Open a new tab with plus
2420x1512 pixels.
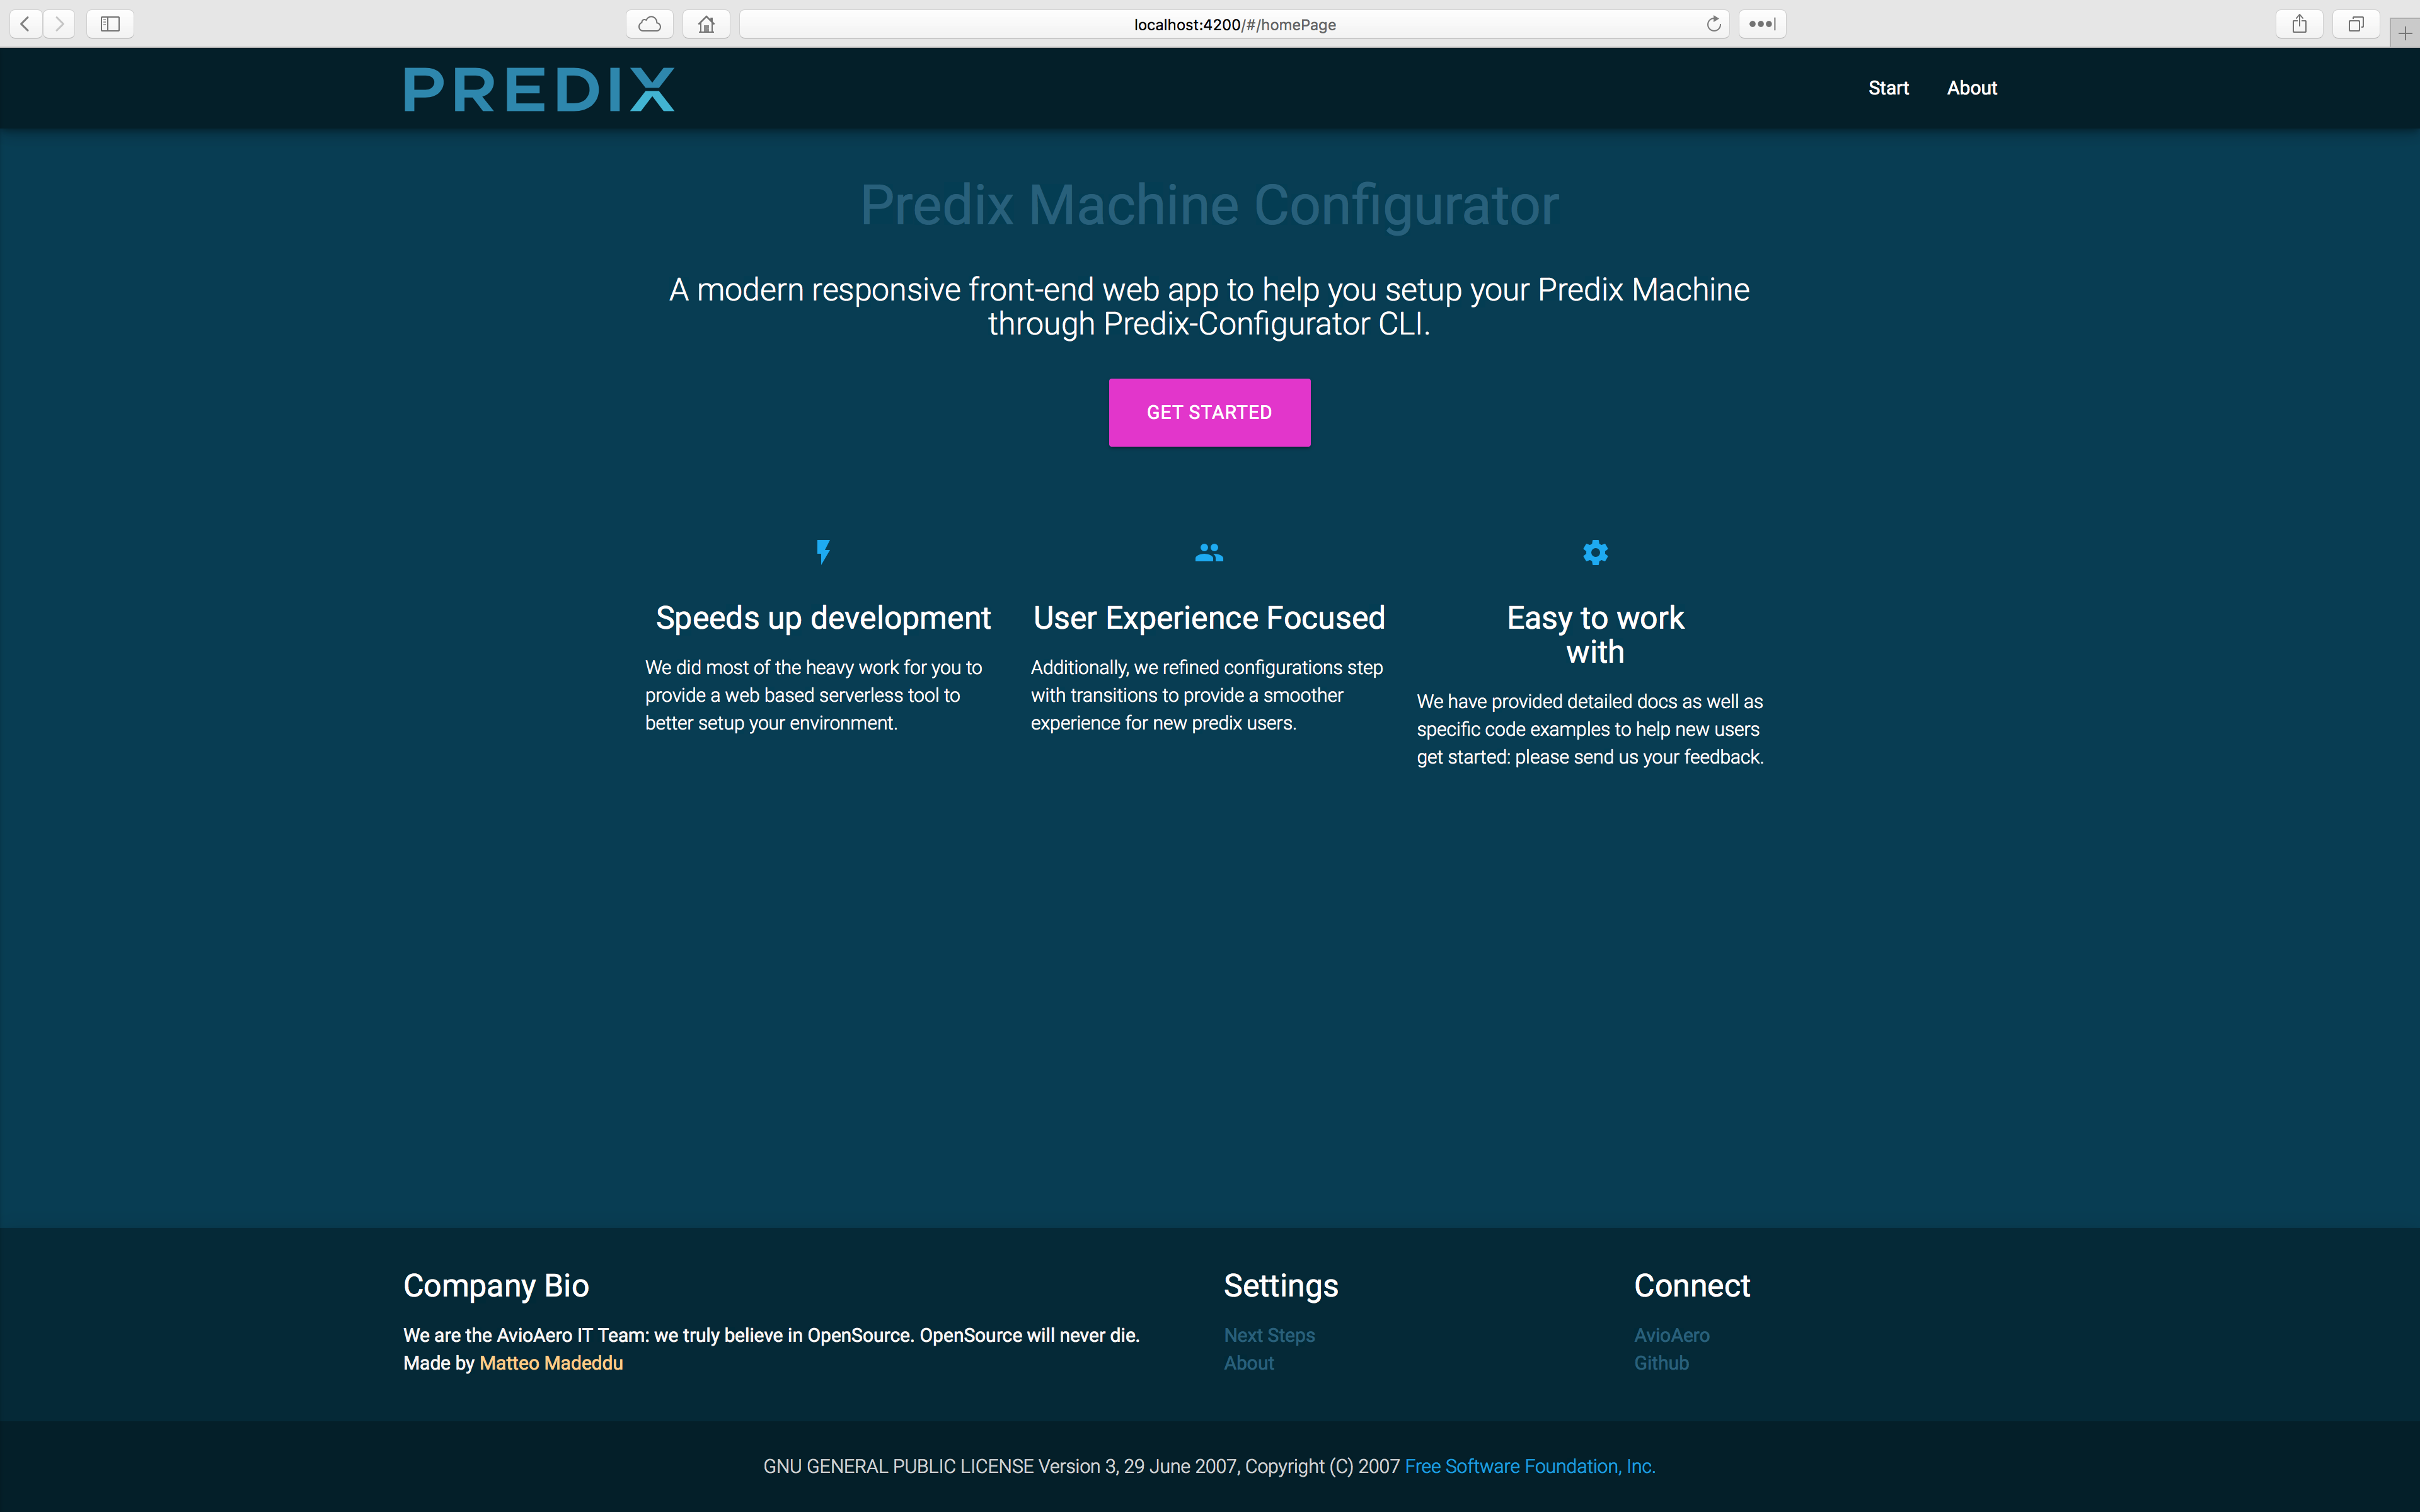click(x=2405, y=33)
